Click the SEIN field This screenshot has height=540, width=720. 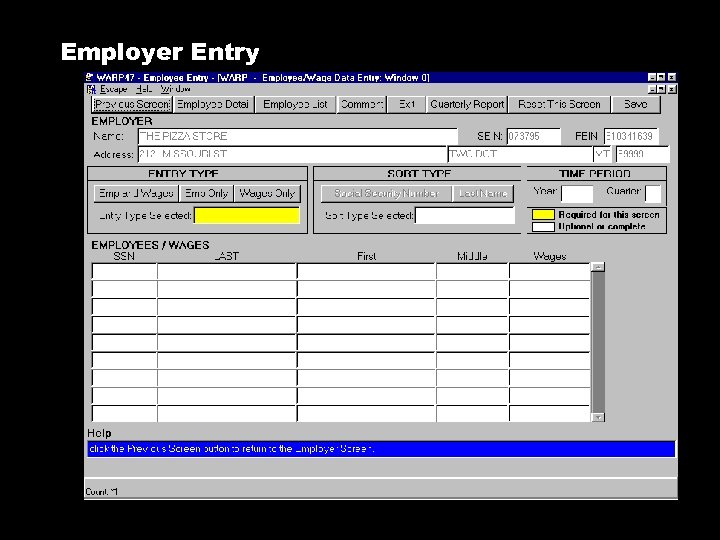click(534, 136)
